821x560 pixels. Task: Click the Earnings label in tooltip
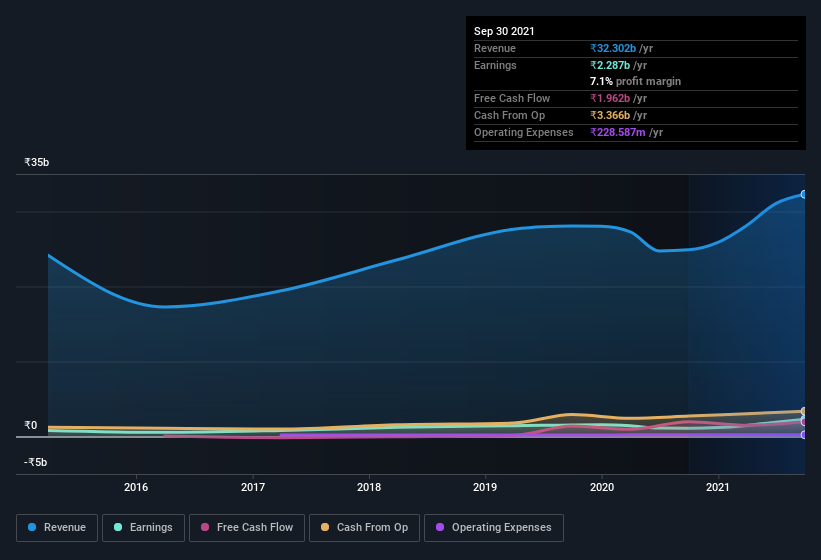point(495,65)
